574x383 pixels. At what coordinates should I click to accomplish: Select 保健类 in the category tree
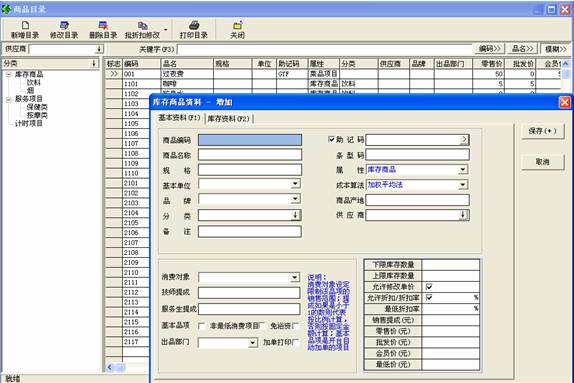[37, 107]
